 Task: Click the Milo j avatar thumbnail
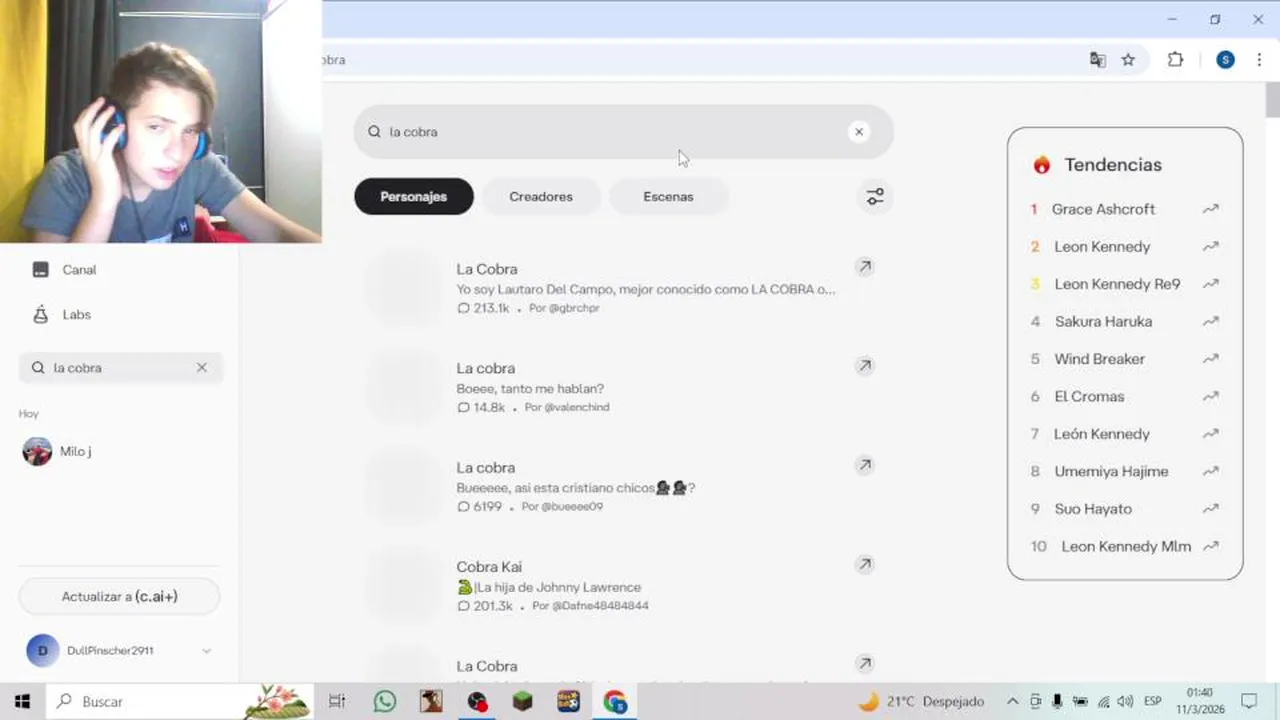tap(37, 451)
